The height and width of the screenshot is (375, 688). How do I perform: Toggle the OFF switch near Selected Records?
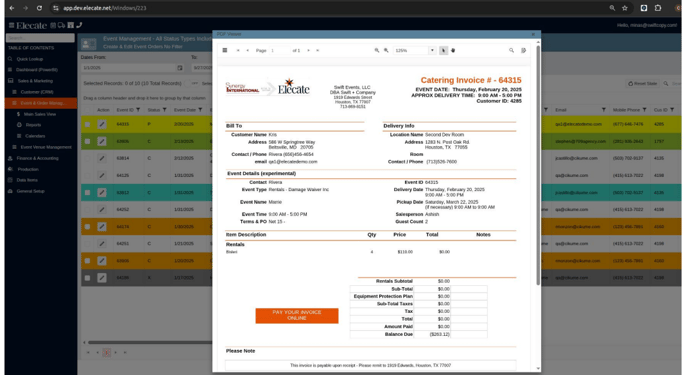point(193,83)
